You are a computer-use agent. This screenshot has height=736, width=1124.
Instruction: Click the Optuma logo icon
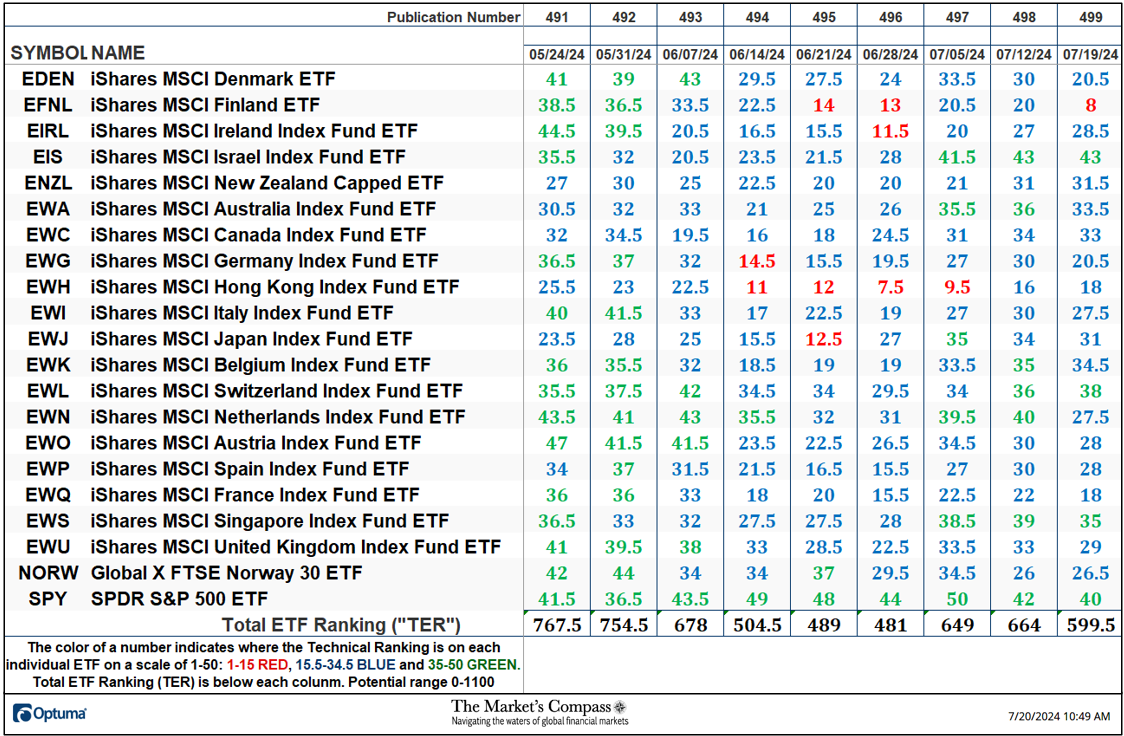coord(22,713)
